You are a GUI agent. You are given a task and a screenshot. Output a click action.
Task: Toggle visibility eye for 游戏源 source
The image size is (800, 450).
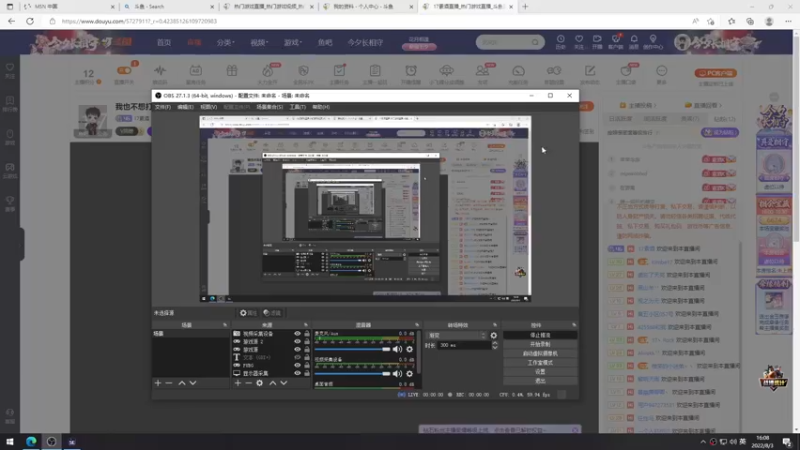[x=297, y=349]
